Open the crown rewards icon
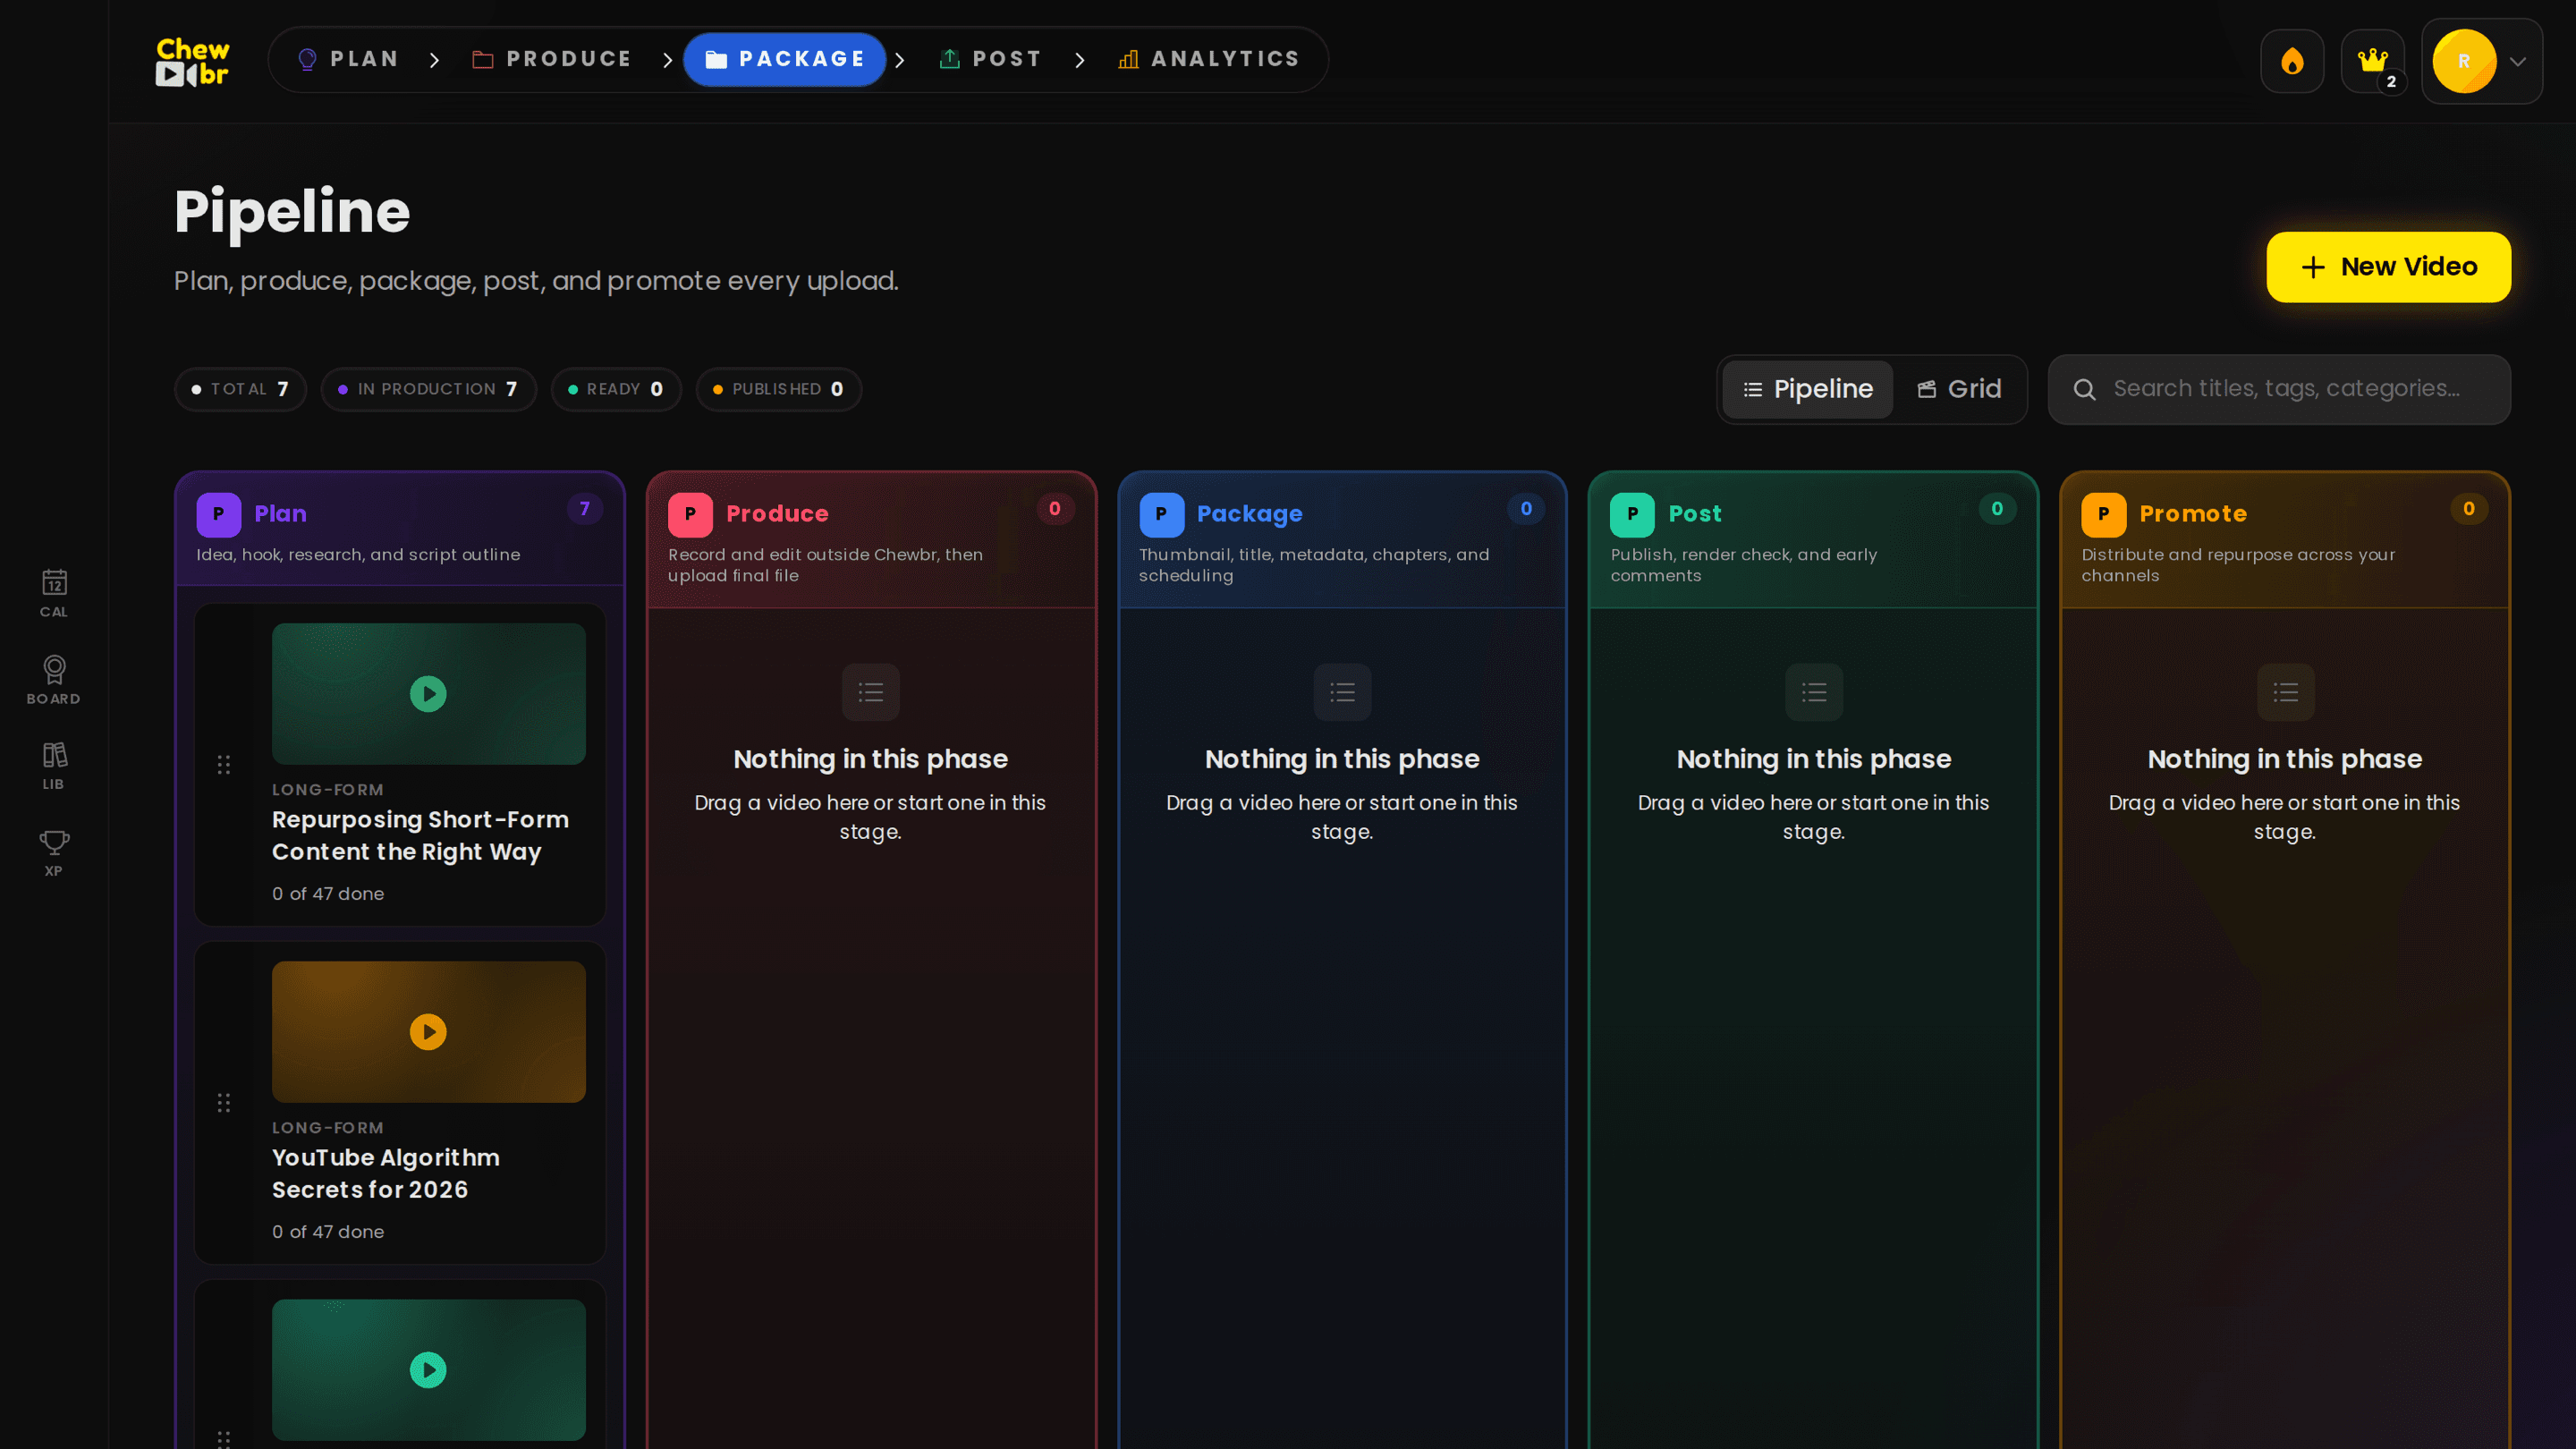 pyautogui.click(x=2372, y=61)
